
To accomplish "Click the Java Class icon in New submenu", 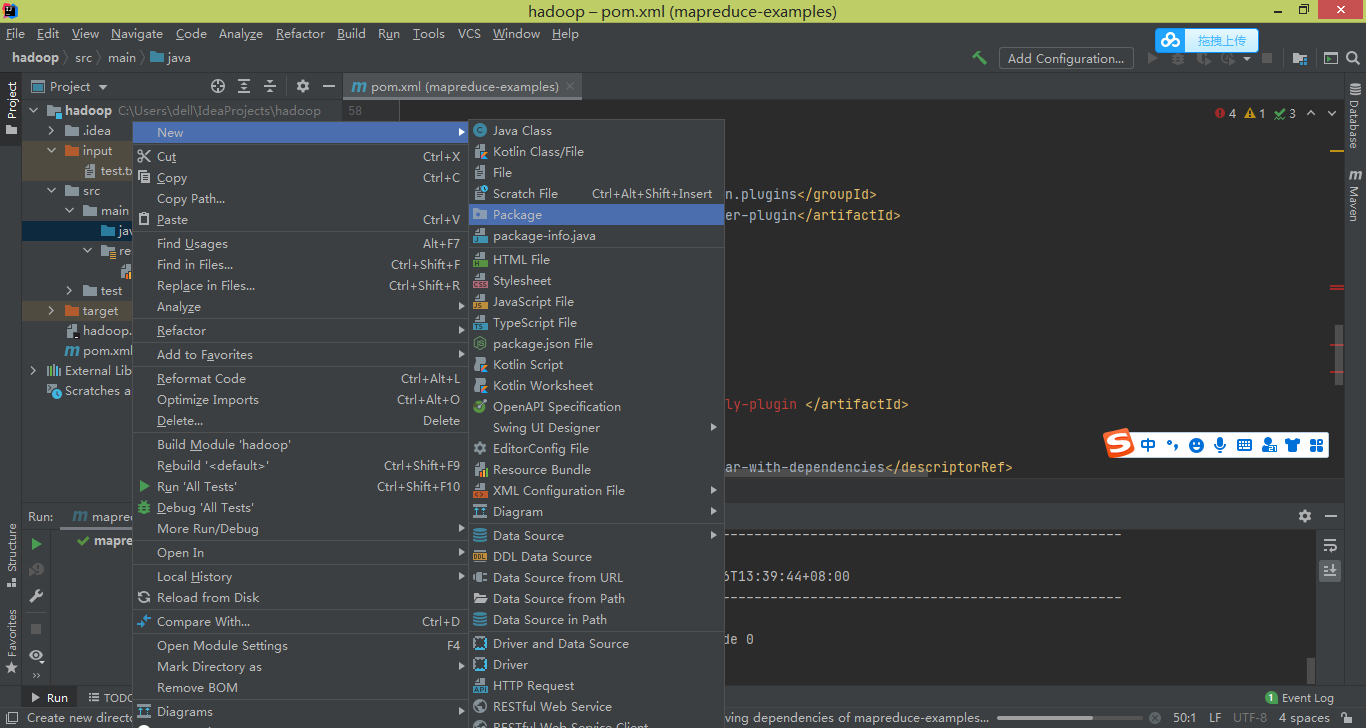I will click(x=480, y=130).
